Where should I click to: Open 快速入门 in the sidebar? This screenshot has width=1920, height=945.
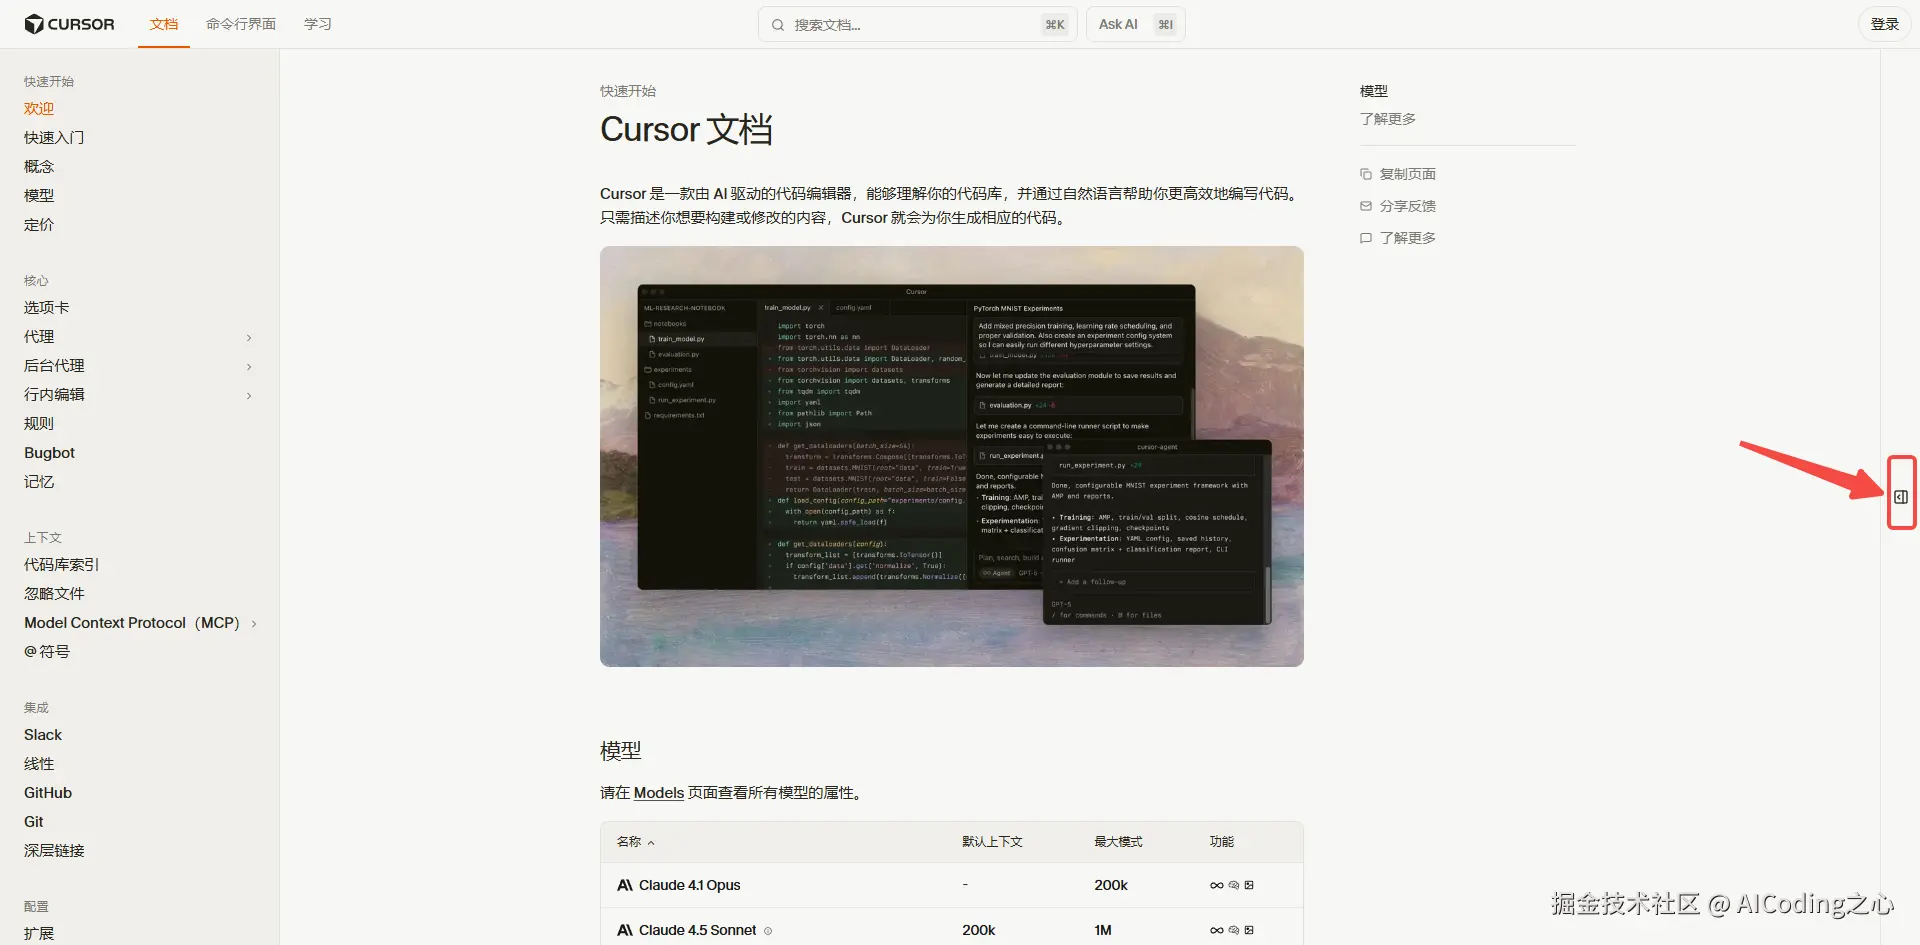[54, 138]
